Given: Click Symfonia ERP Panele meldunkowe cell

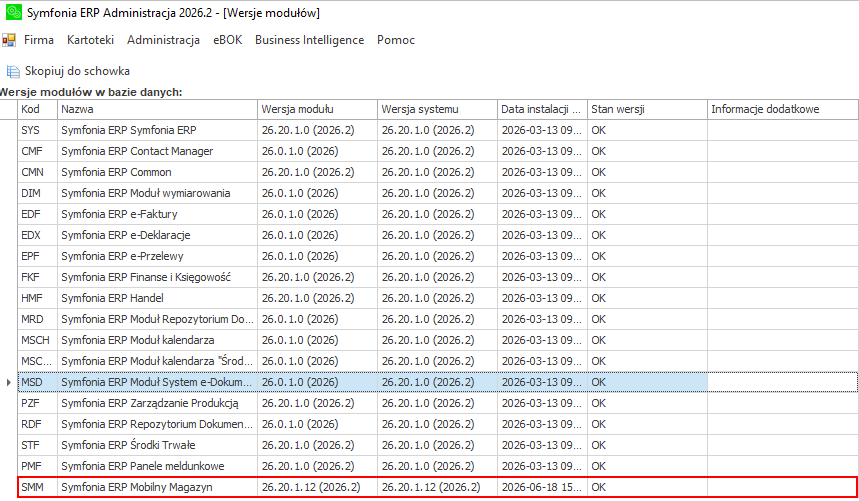Looking at the screenshot, I should point(157,466).
